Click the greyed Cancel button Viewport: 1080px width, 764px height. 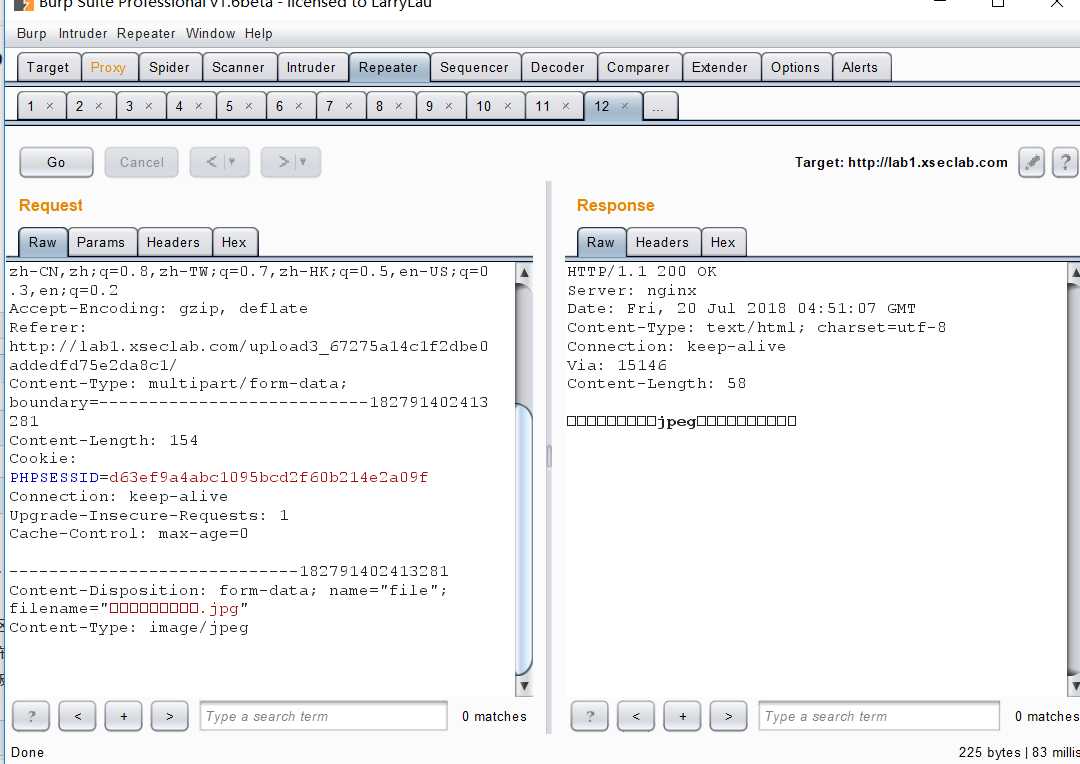(x=141, y=163)
